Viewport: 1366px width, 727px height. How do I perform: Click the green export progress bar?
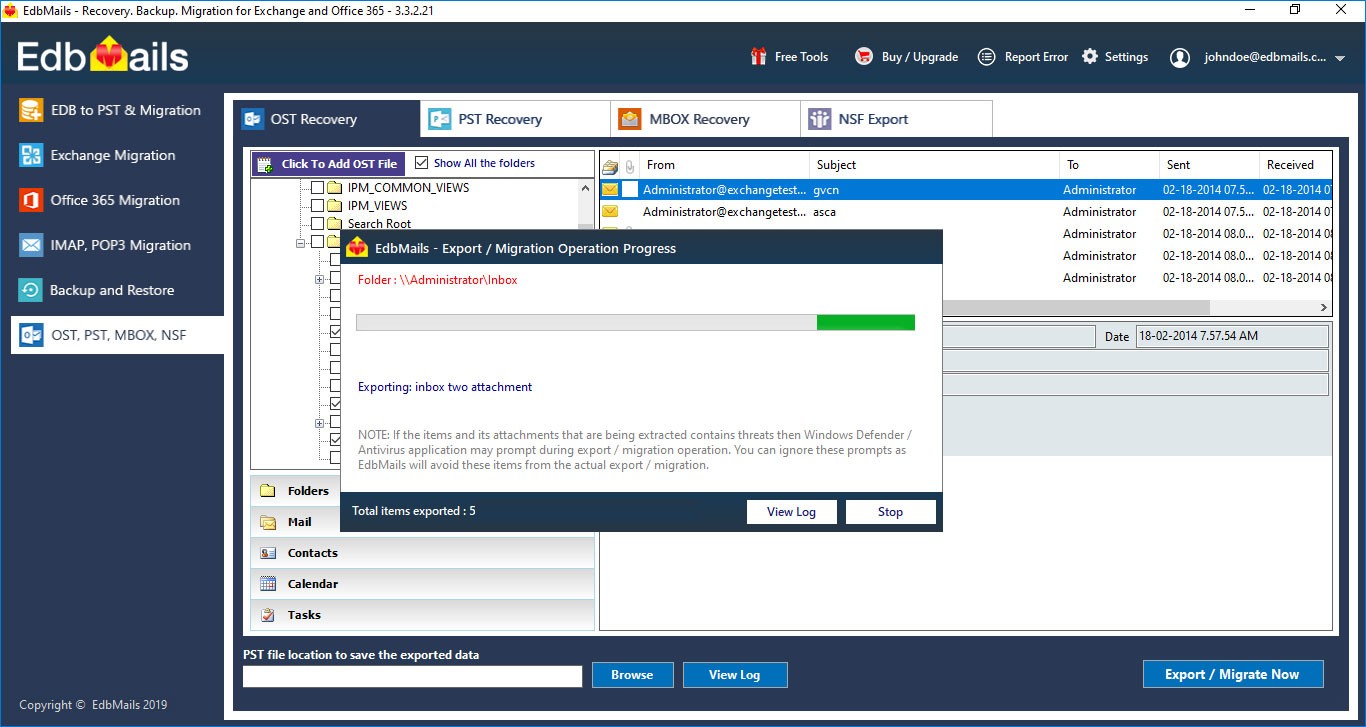tap(864, 322)
